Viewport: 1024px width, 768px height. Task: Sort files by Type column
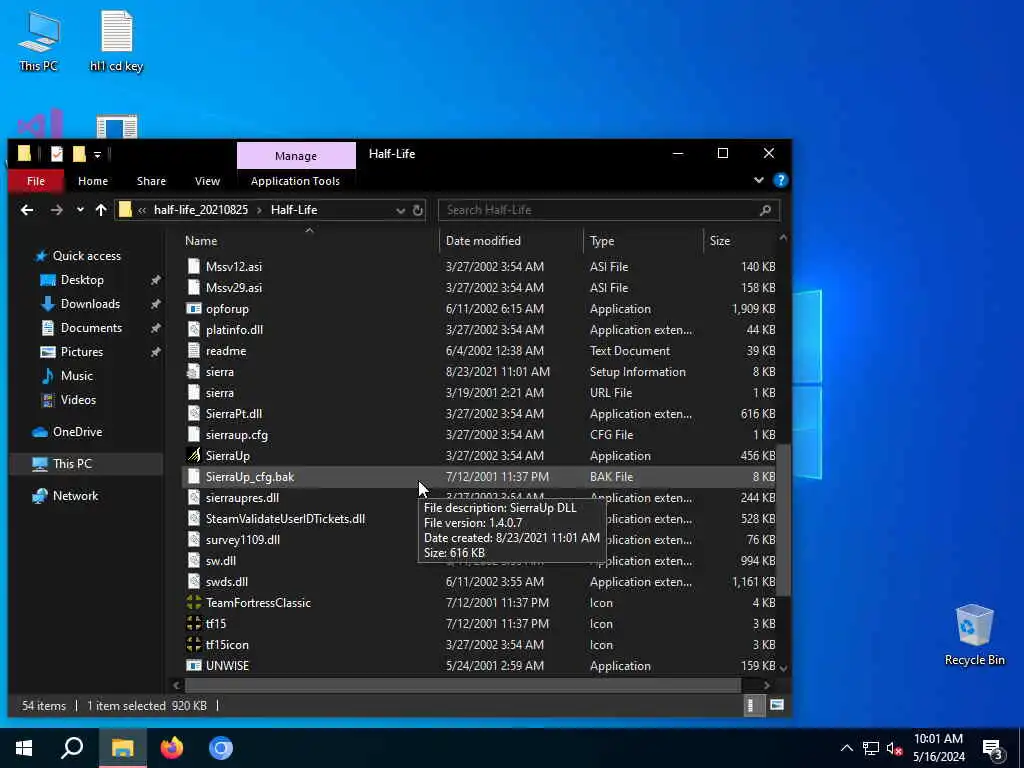click(x=643, y=241)
